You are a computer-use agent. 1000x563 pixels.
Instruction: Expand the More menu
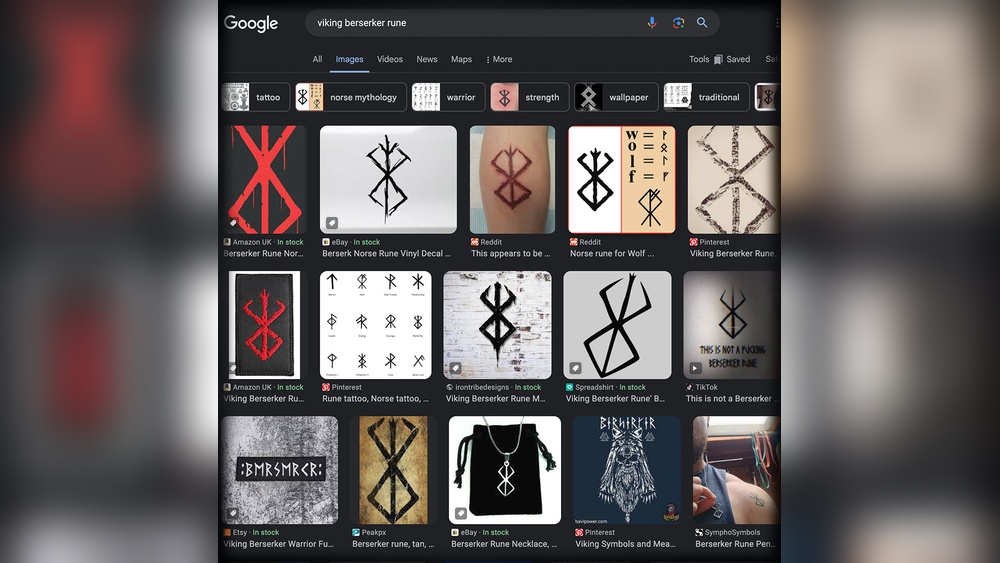[x=499, y=59]
